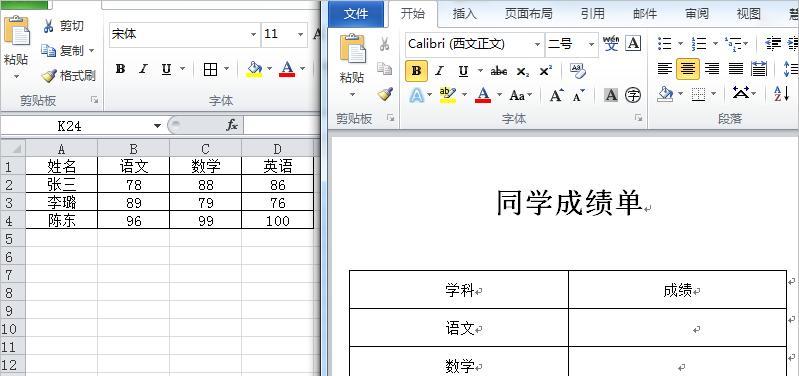
Task: Apply Word yellow text highlight color
Action: pos(447,95)
